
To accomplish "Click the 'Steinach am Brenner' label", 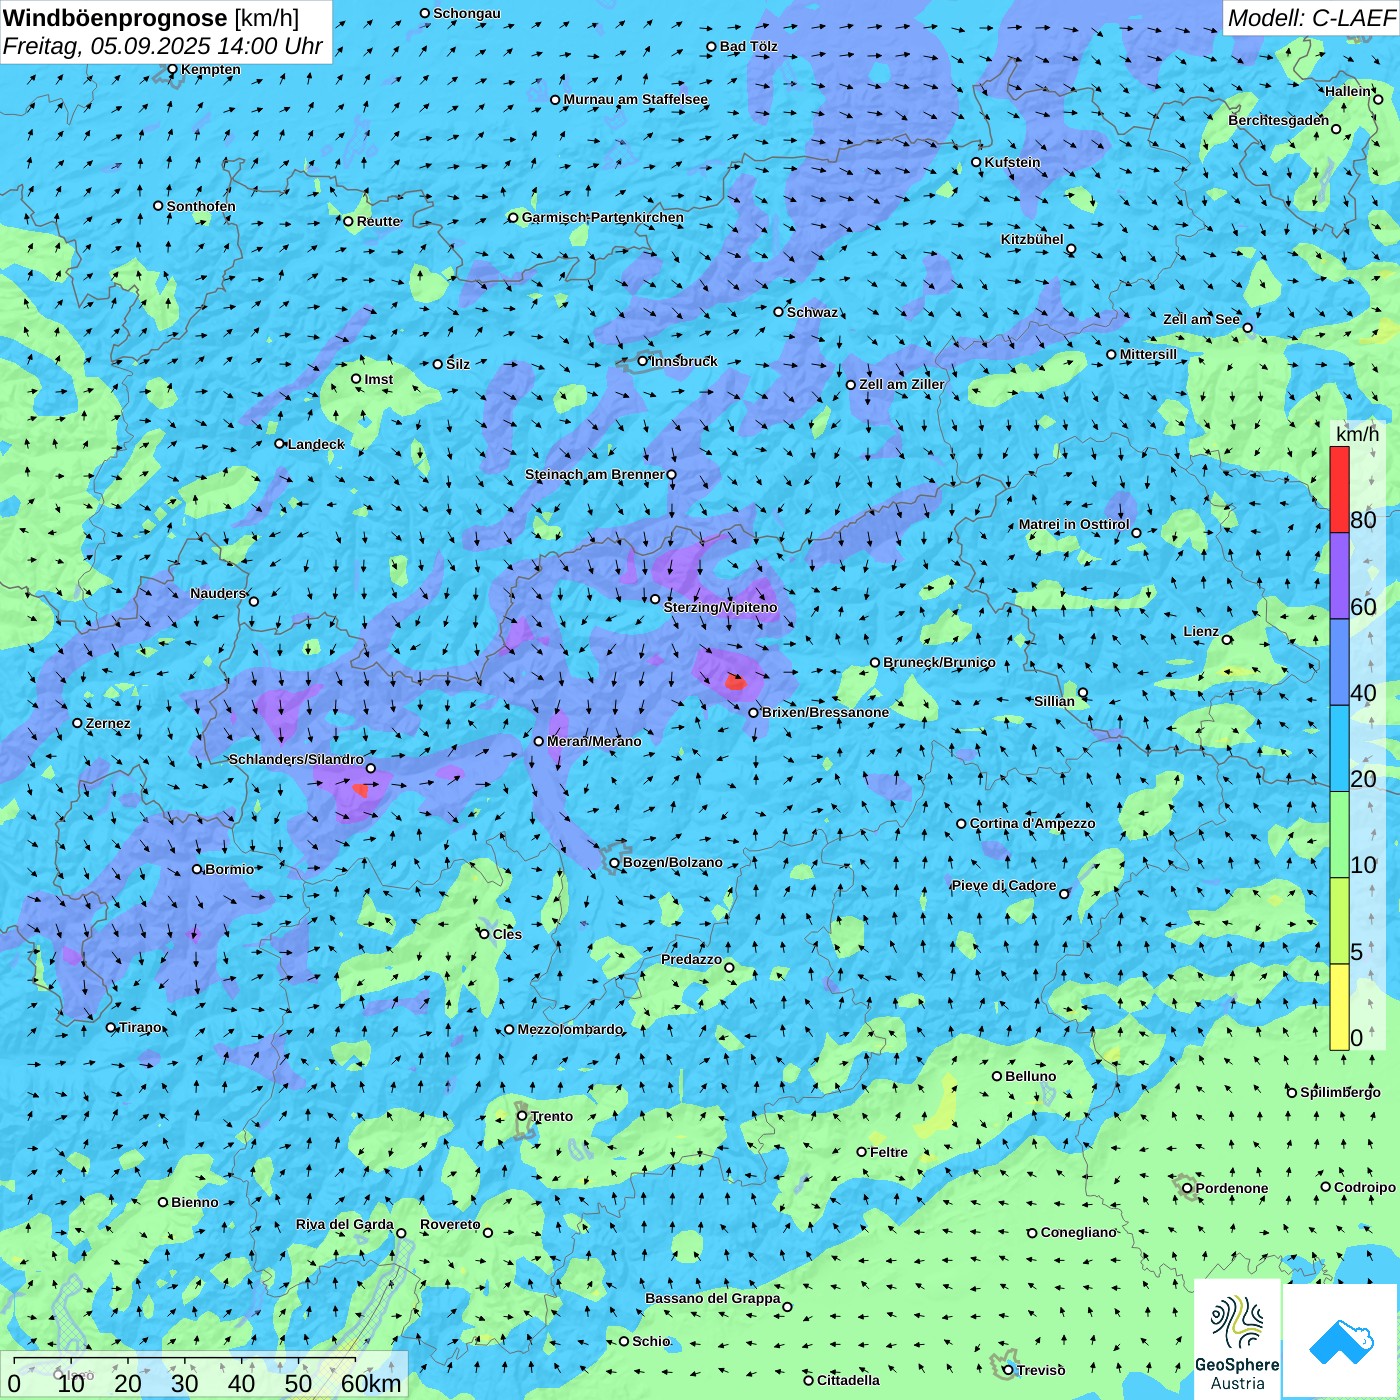I will click(x=595, y=474).
